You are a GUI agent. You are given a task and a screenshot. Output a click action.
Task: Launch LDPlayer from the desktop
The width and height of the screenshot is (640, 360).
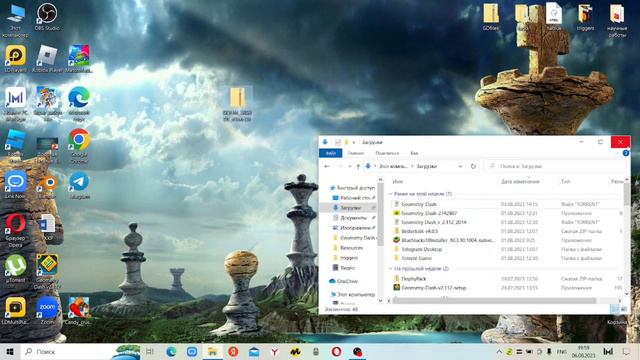(16, 59)
